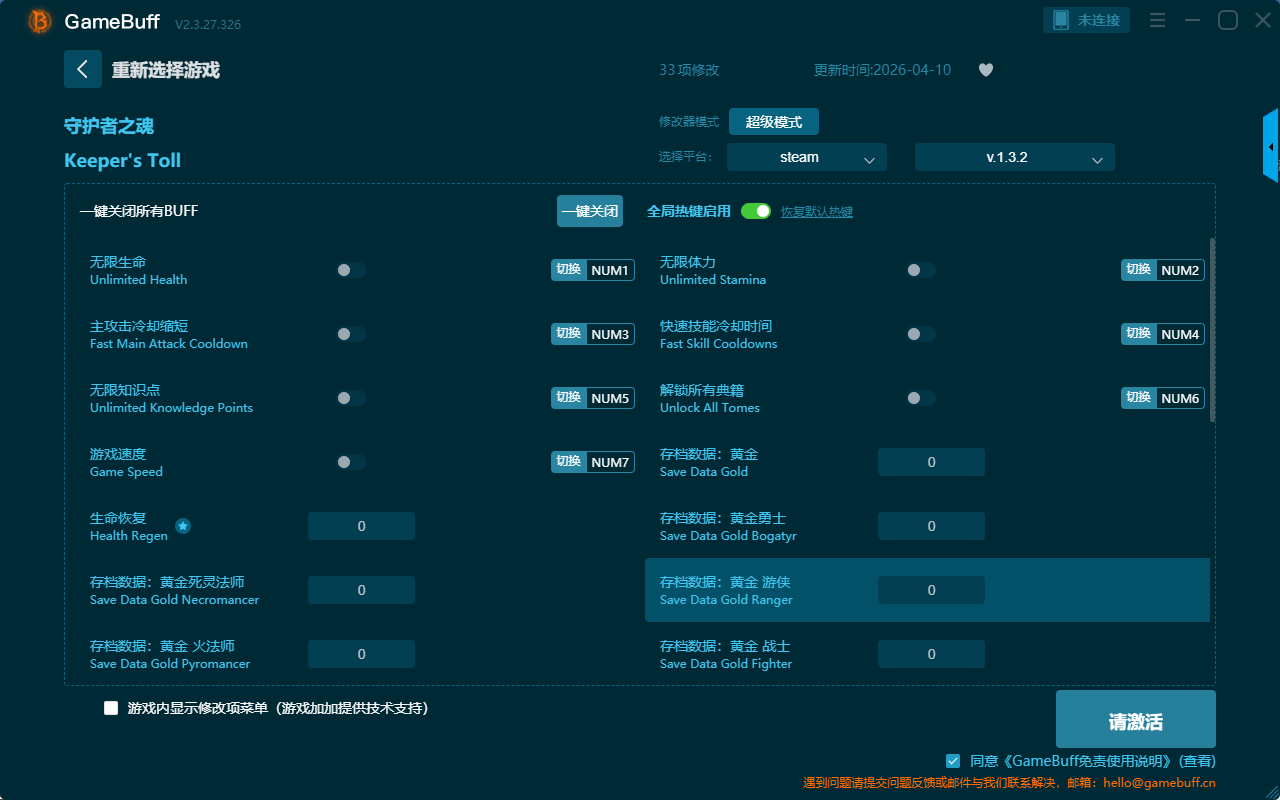Open the hamburger menu icon
This screenshot has height=800, width=1280.
pyautogui.click(x=1157, y=21)
